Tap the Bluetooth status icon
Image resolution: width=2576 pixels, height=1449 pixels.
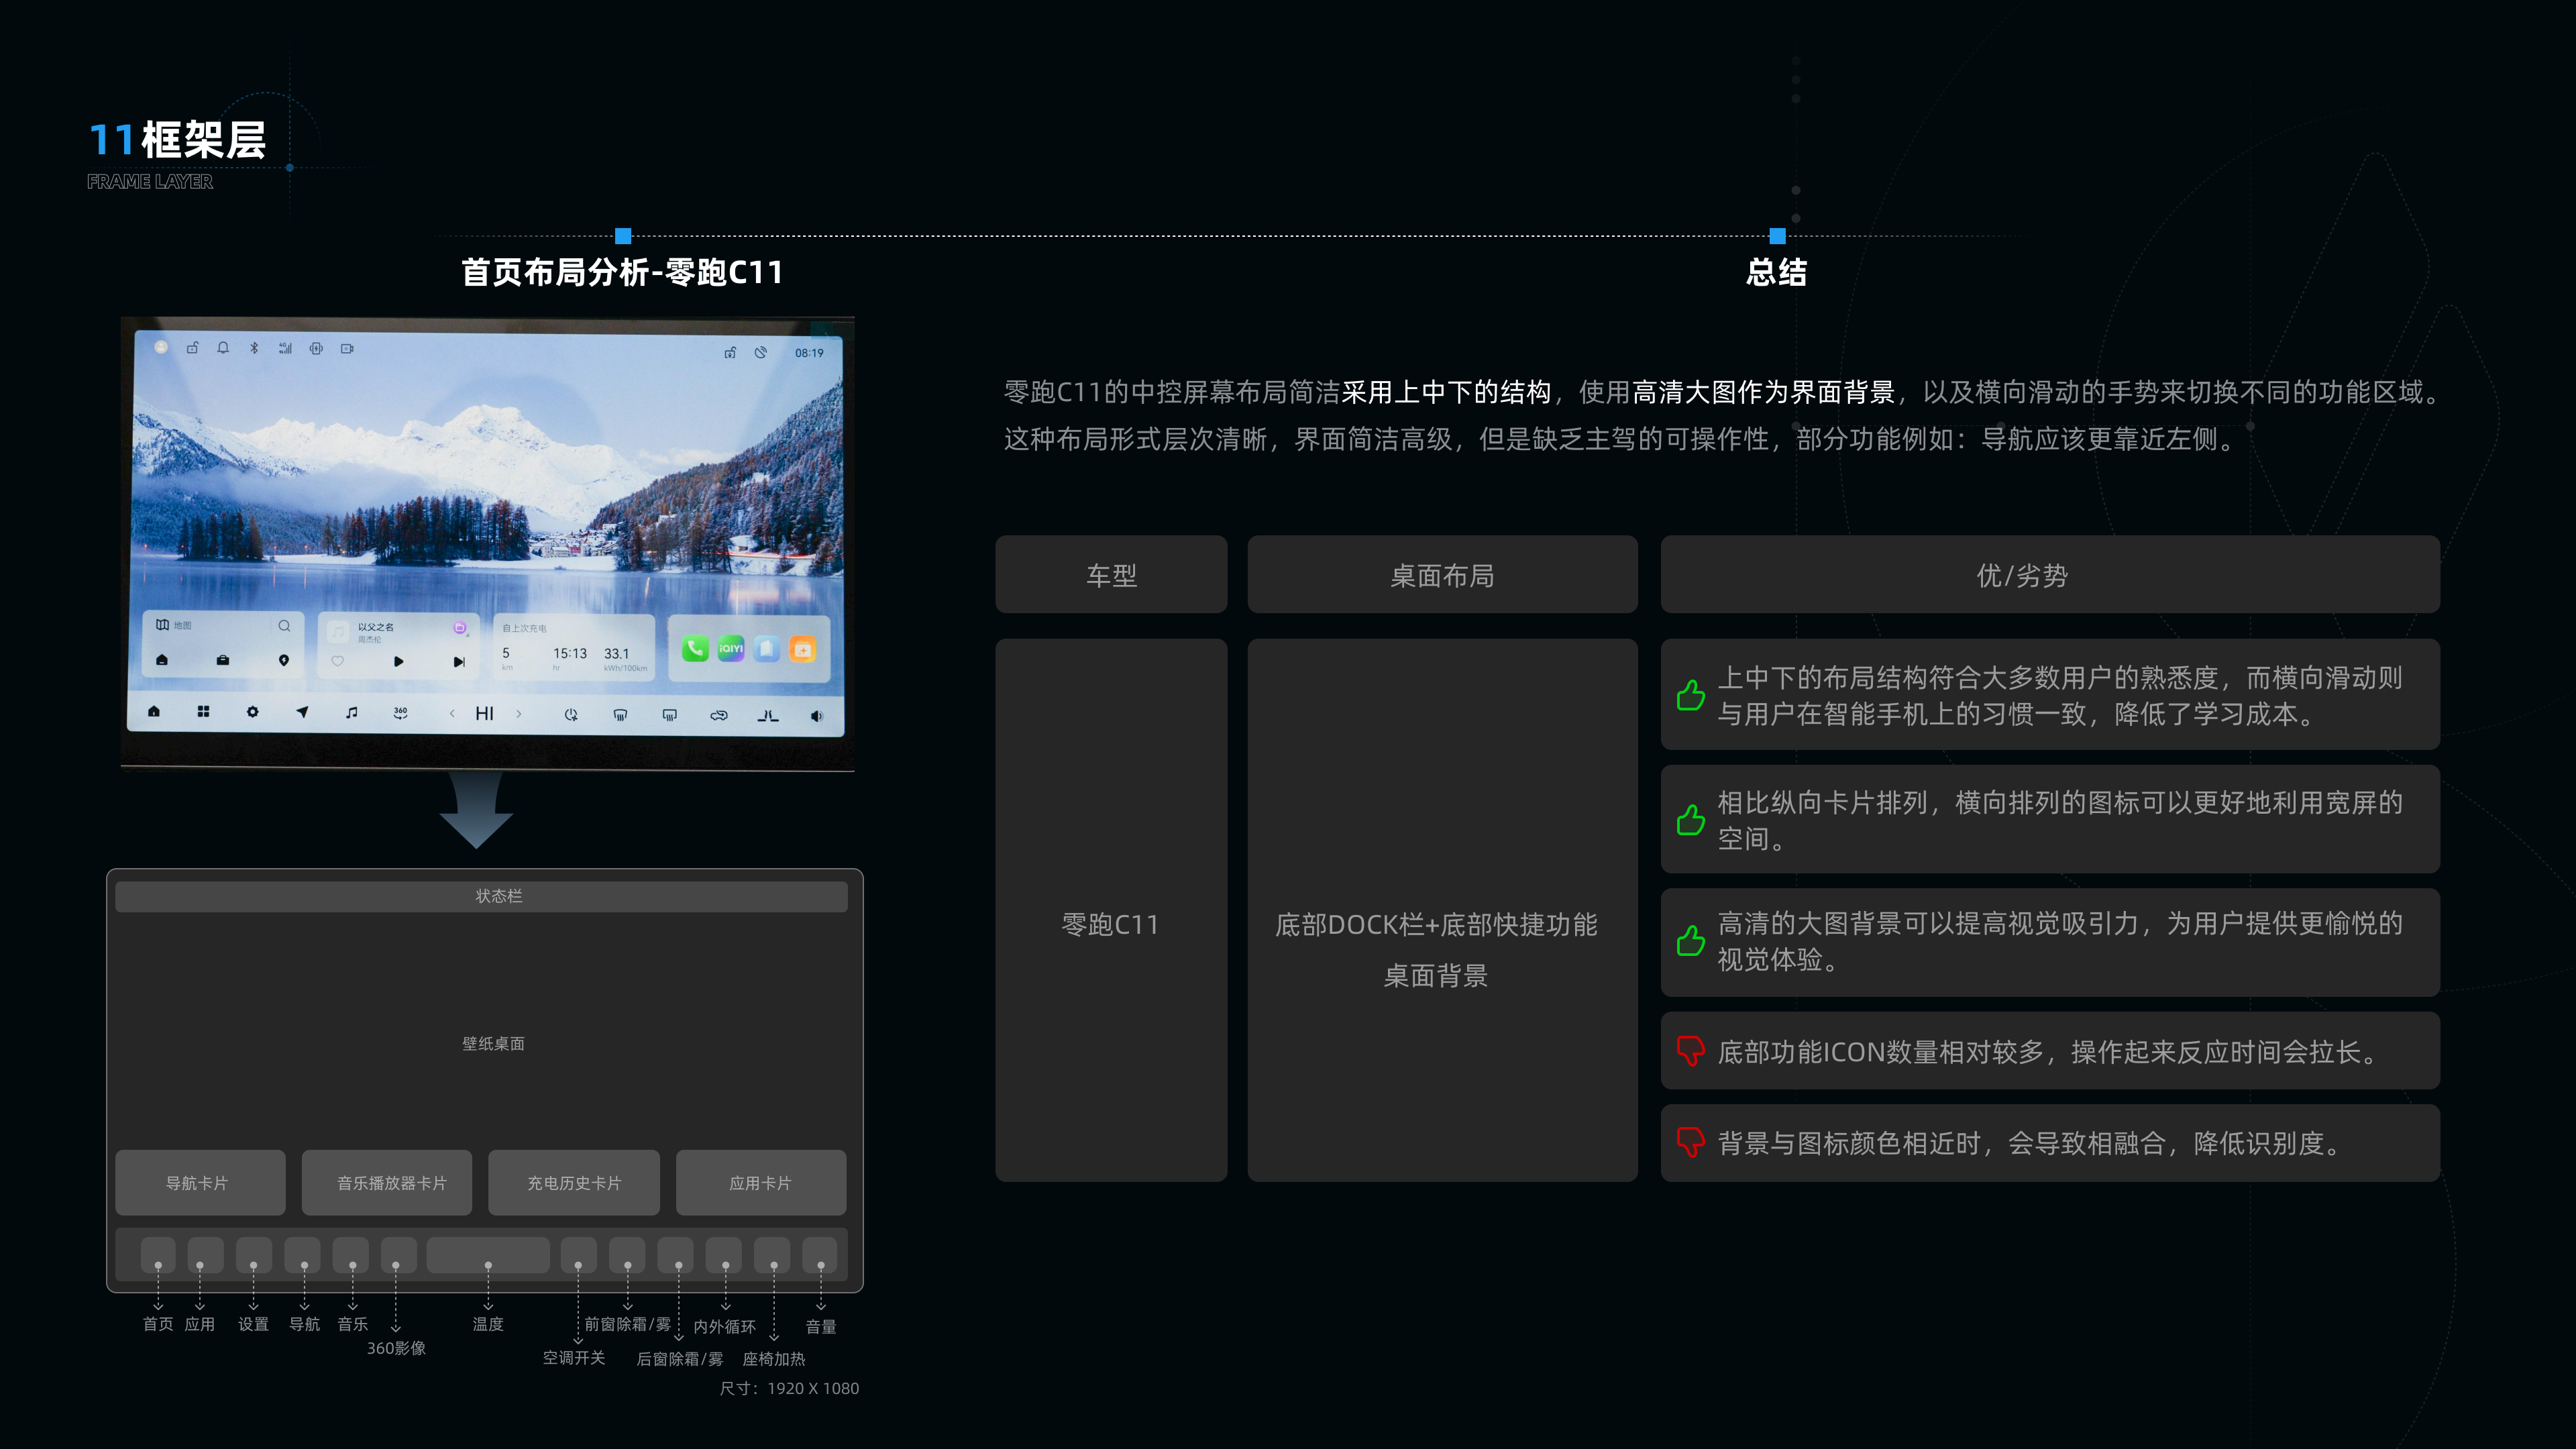[x=254, y=348]
